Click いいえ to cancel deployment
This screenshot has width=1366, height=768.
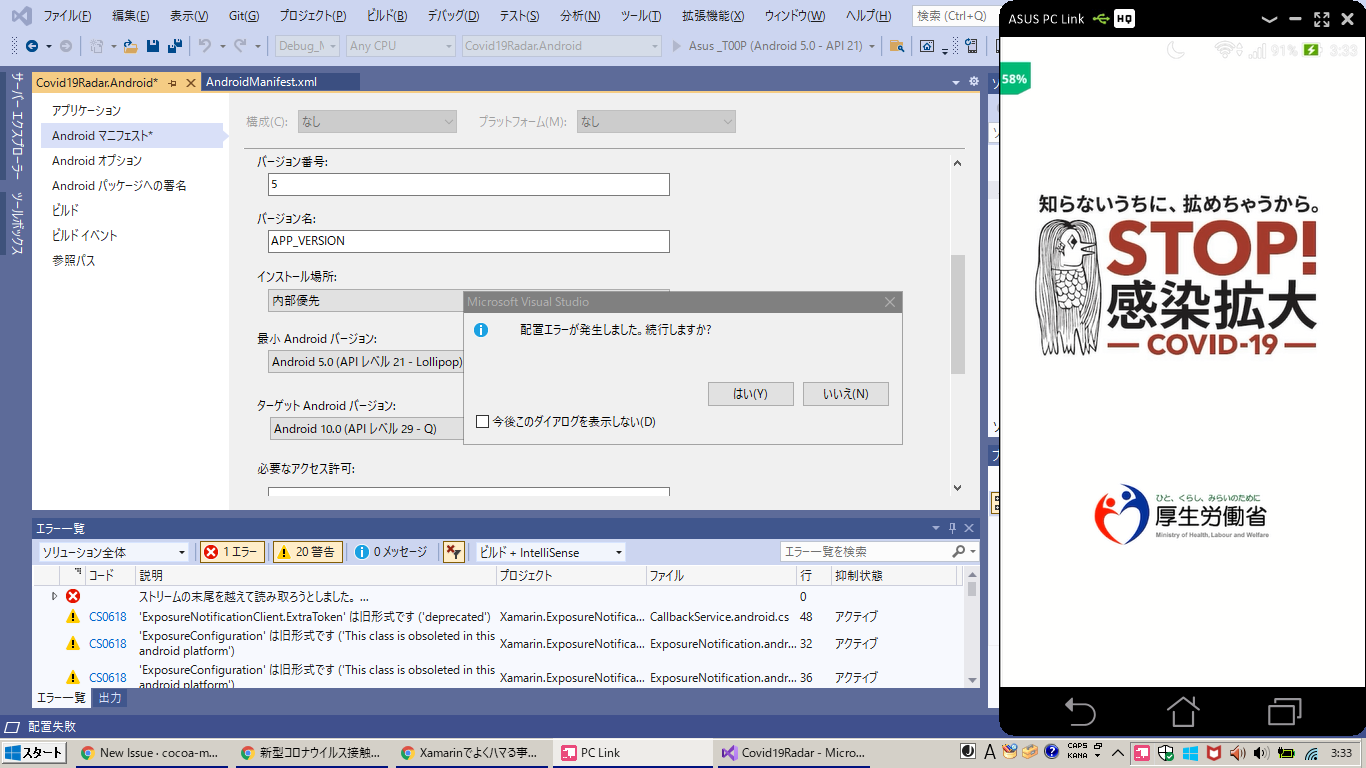(845, 393)
